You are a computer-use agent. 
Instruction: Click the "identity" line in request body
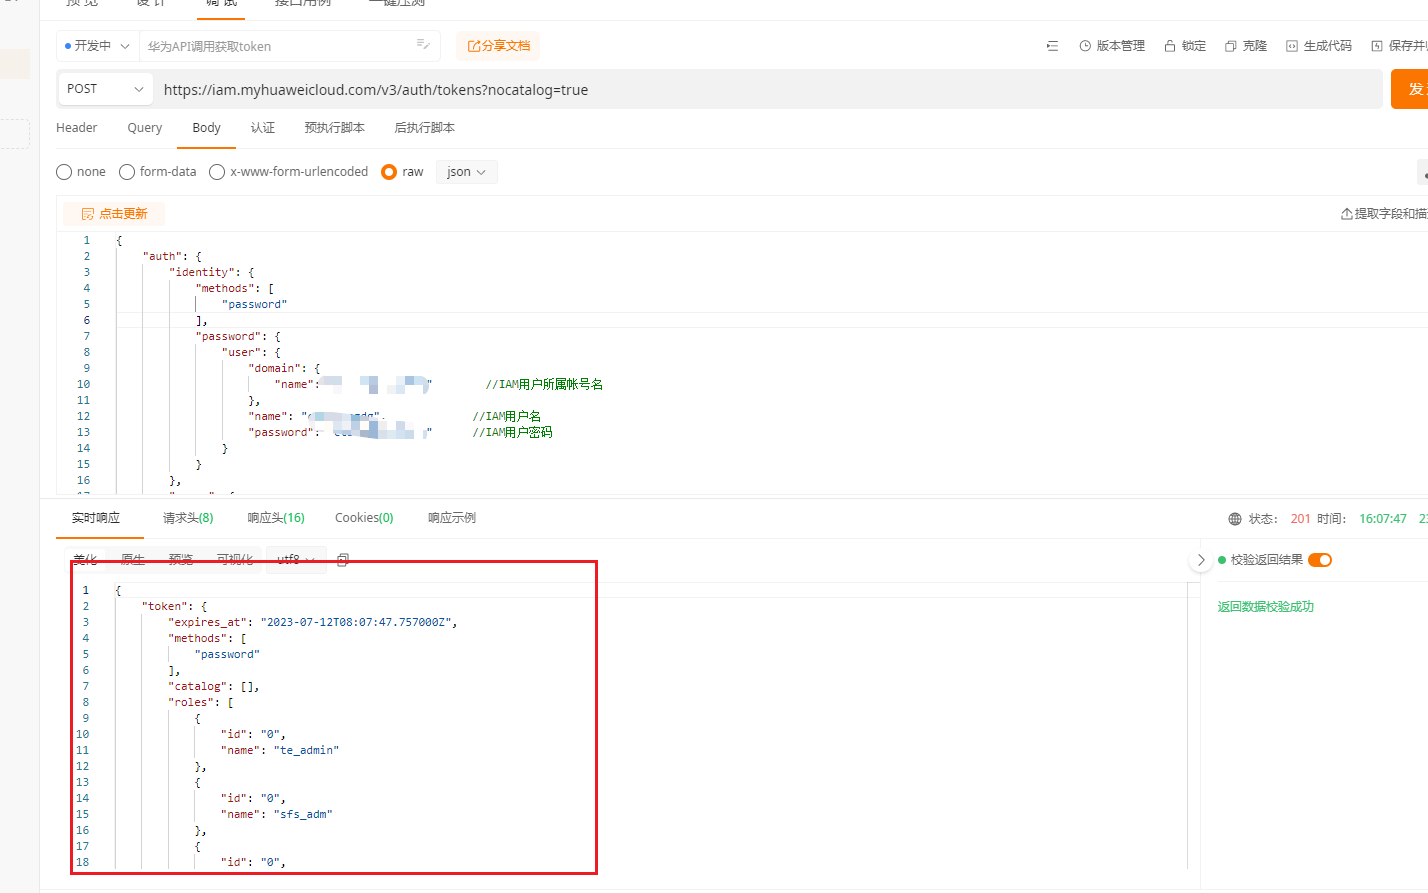pos(212,272)
